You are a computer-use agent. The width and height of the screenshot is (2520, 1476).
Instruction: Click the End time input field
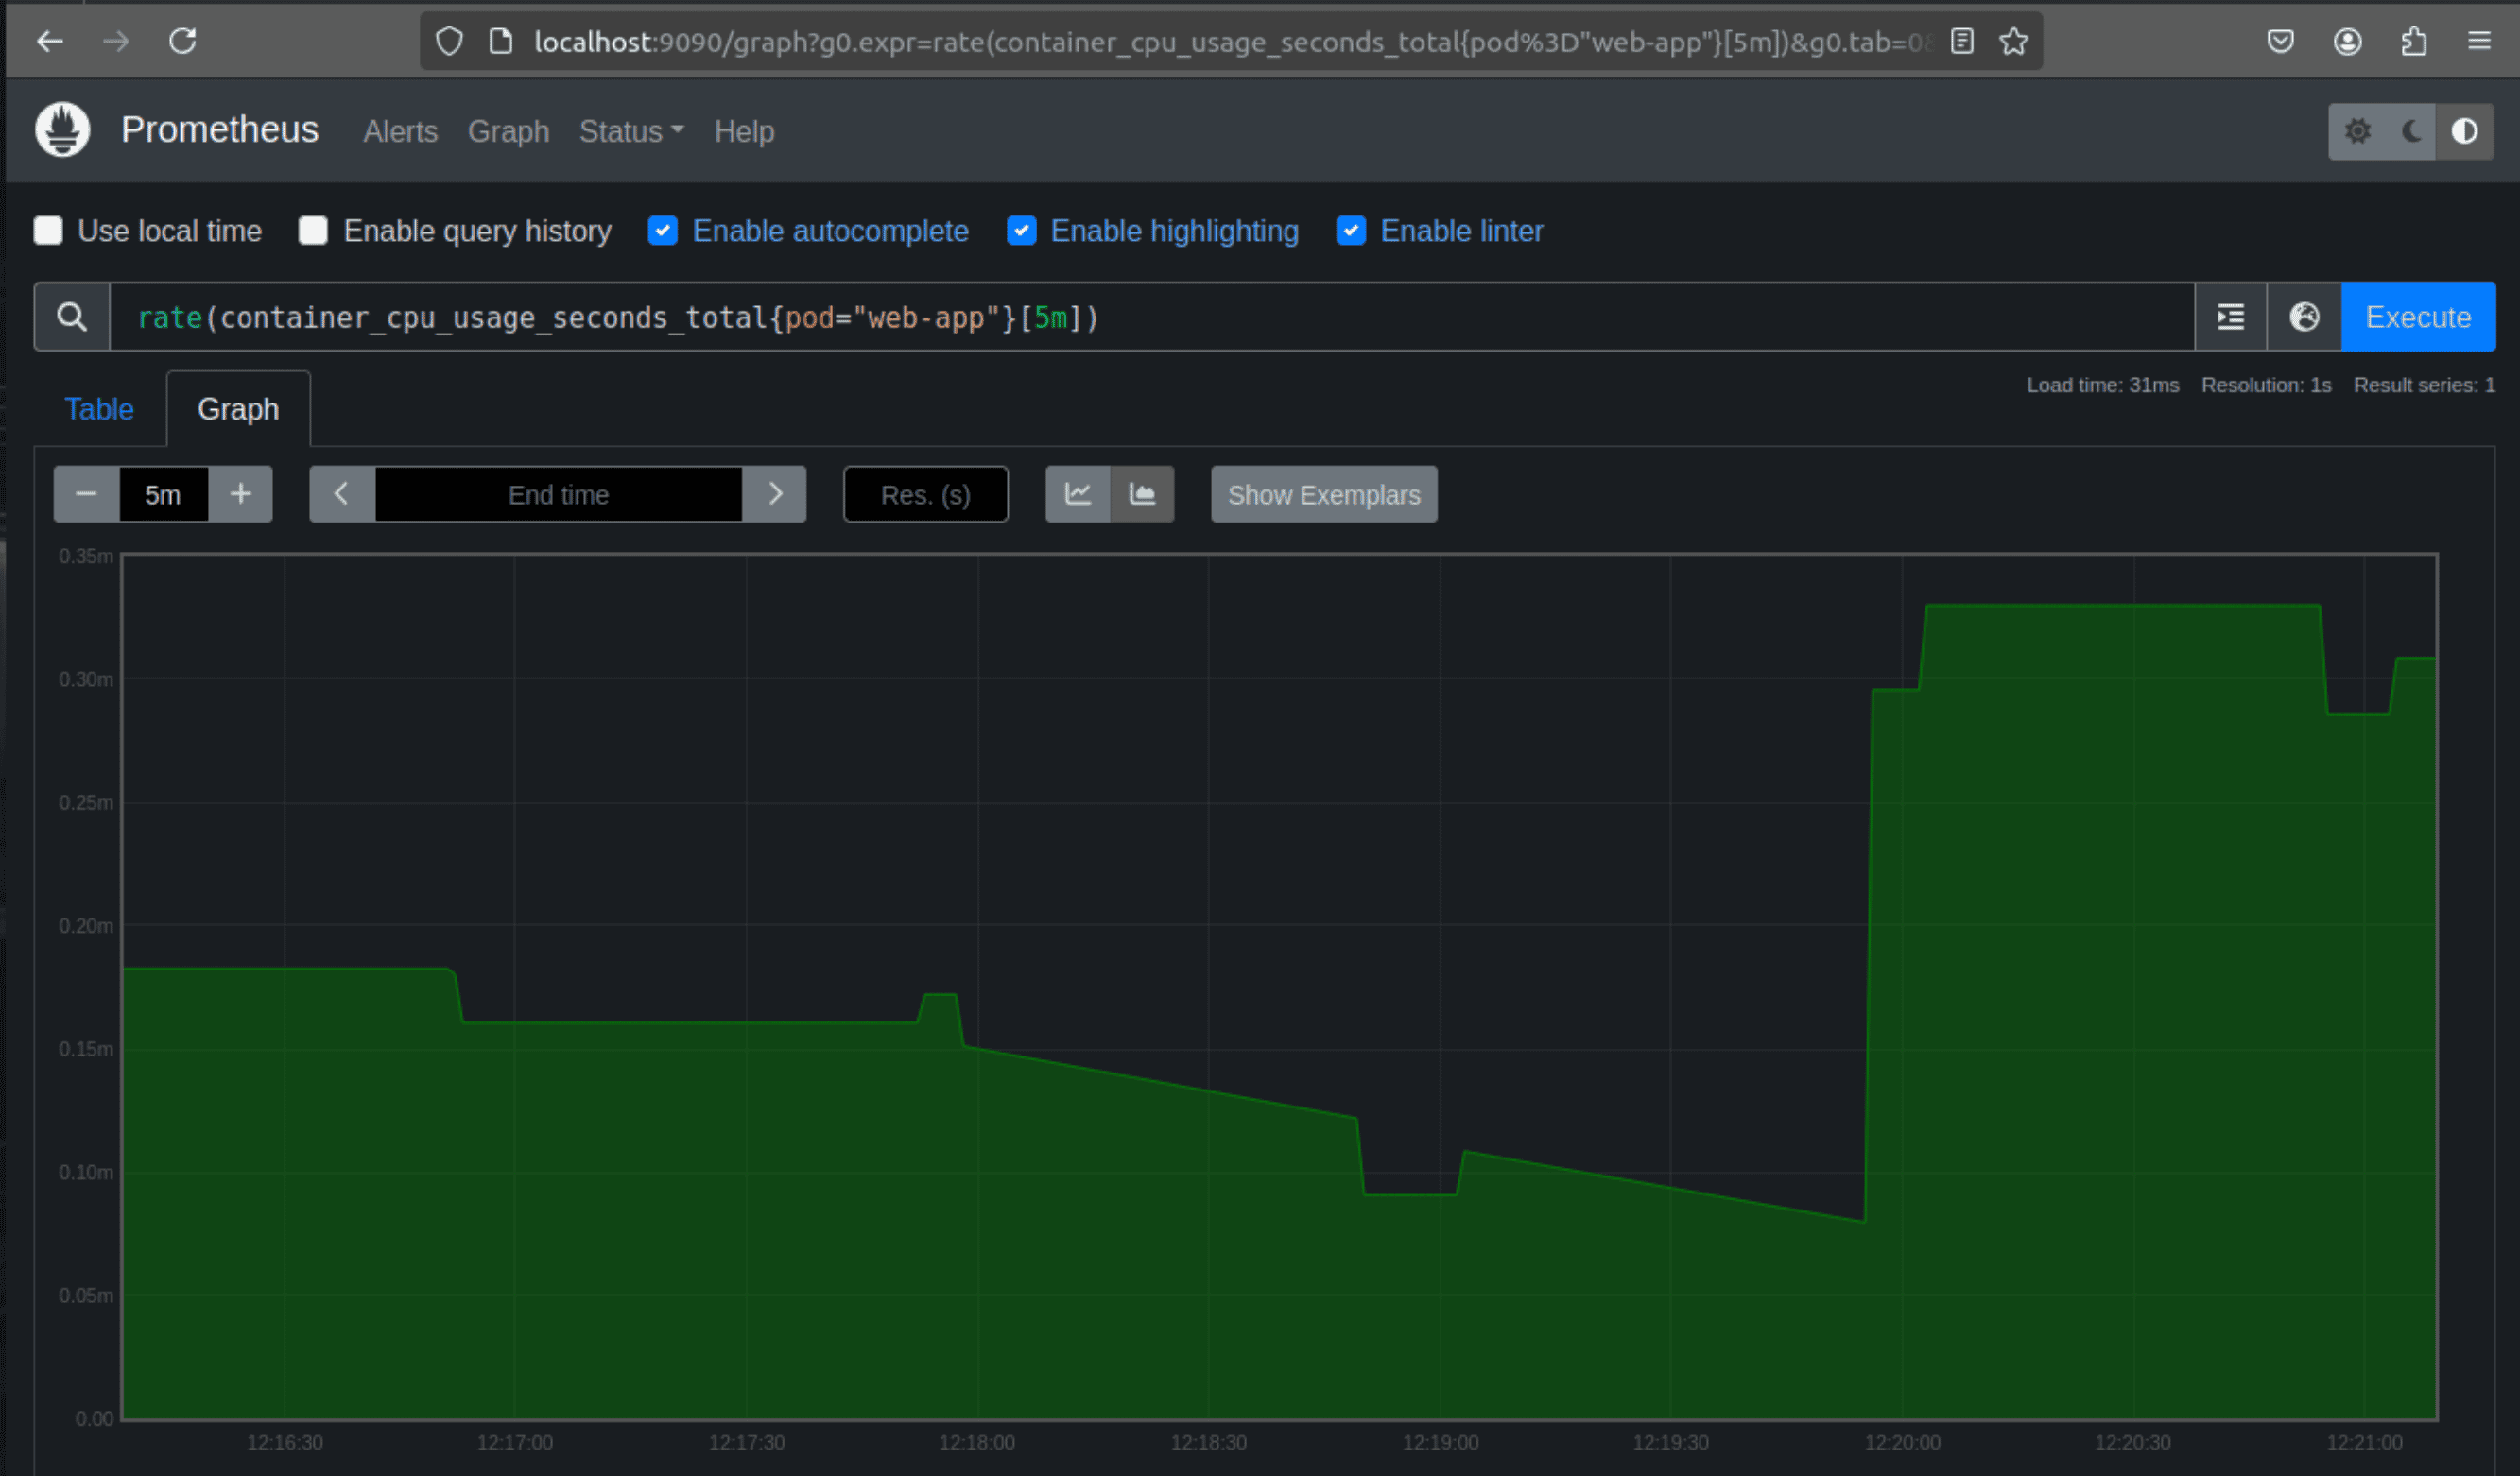coord(558,494)
